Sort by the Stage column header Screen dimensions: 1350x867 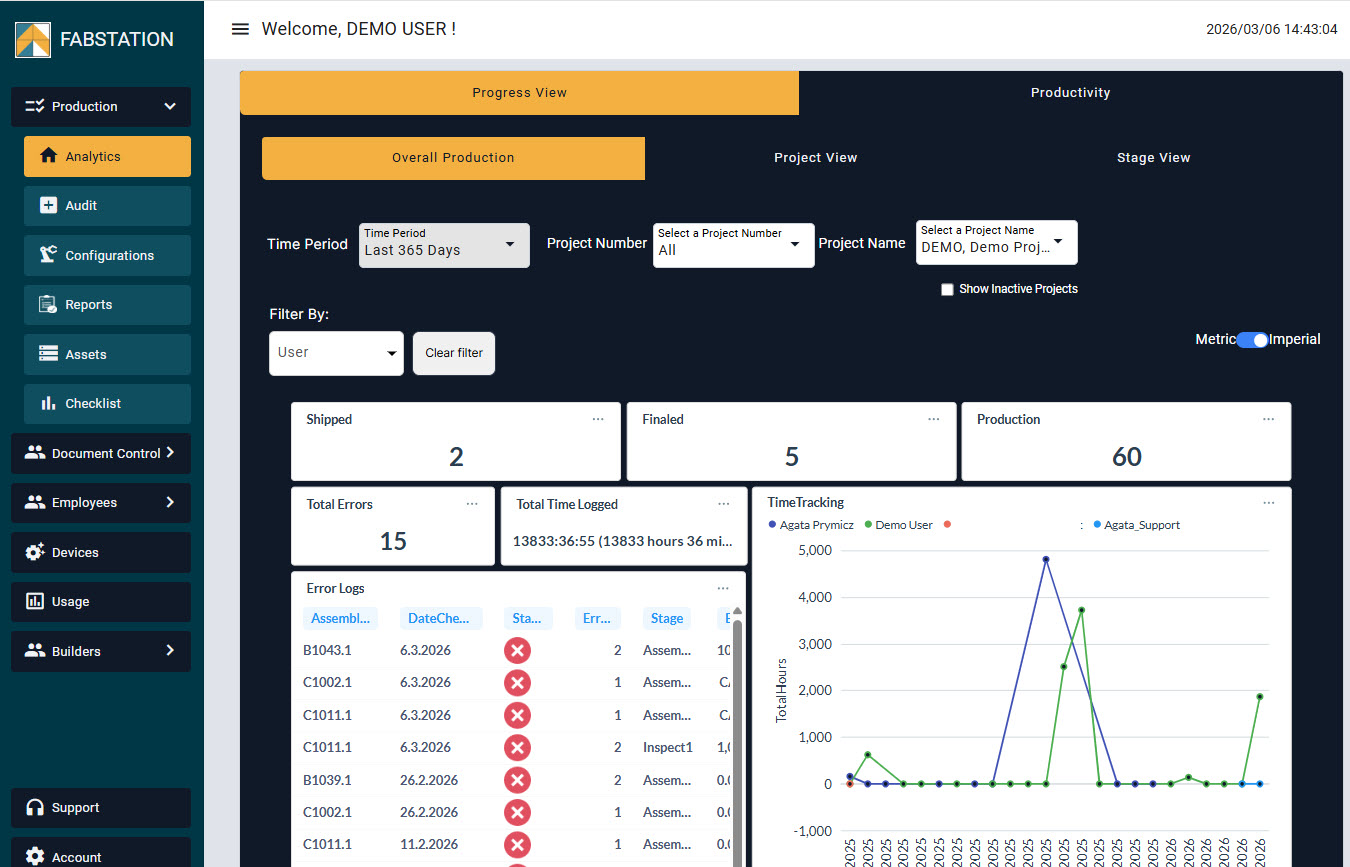(667, 619)
